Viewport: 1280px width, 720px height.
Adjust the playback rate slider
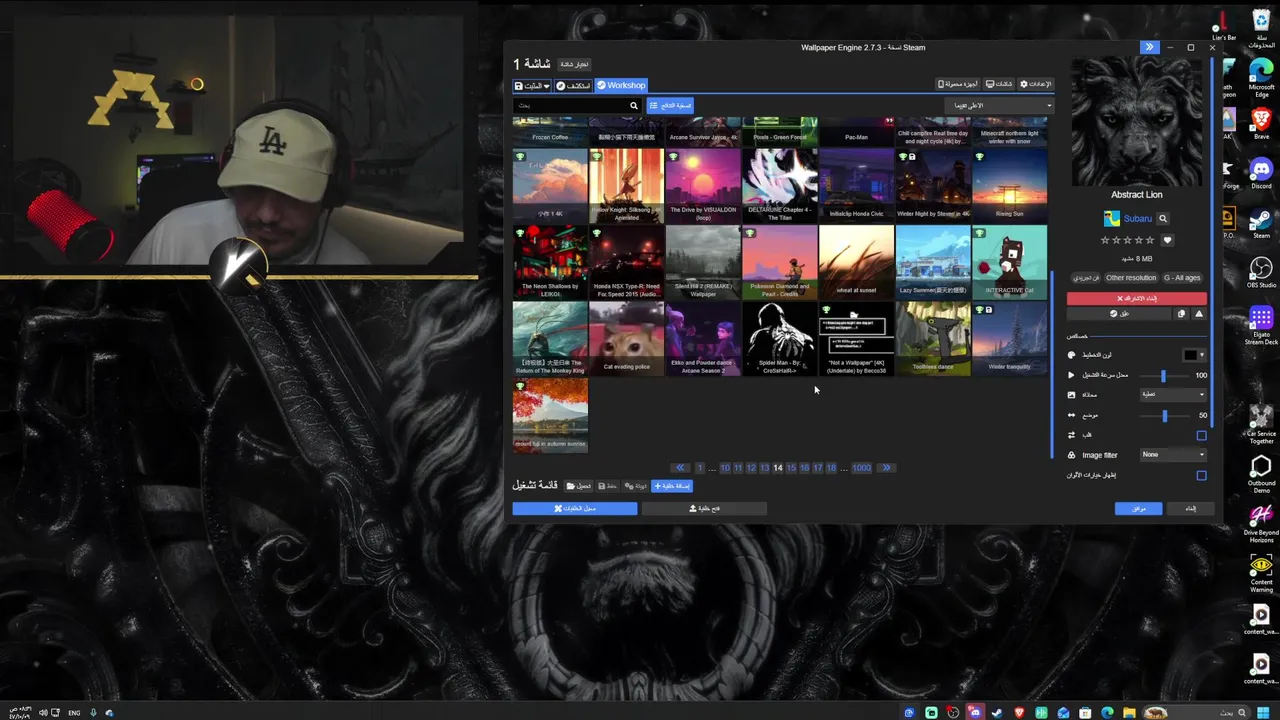point(1163,375)
